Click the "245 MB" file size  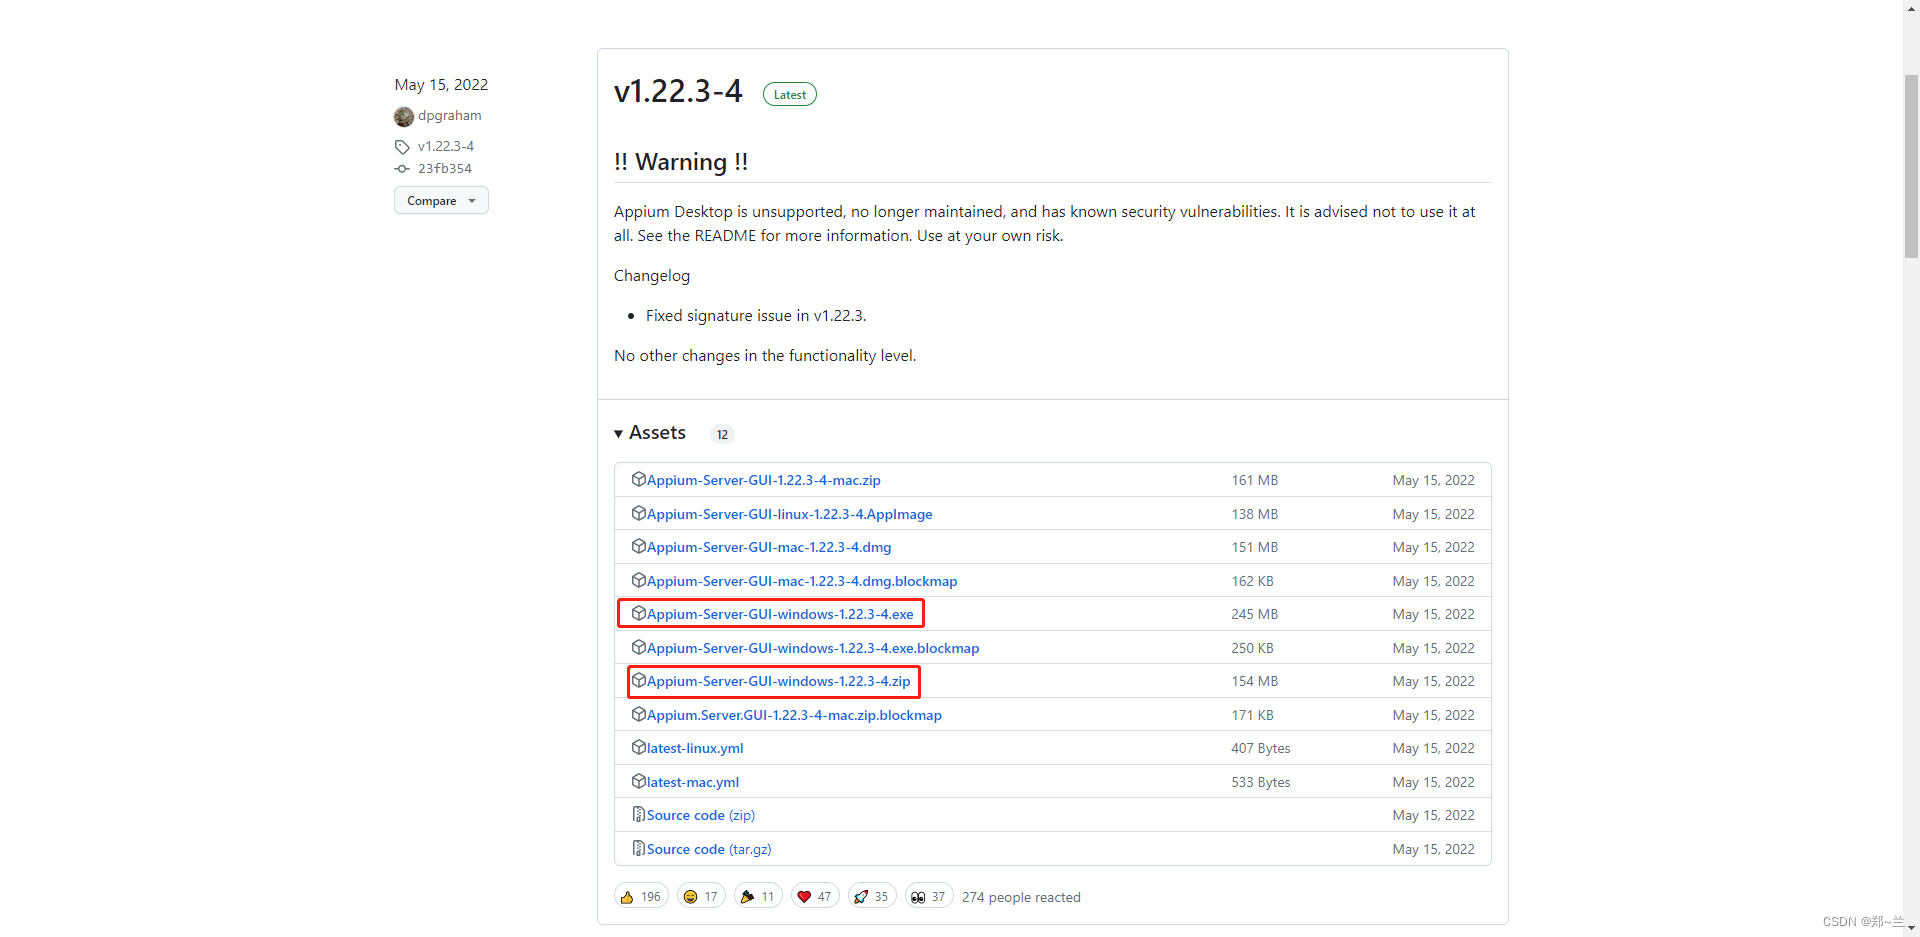pos(1254,615)
